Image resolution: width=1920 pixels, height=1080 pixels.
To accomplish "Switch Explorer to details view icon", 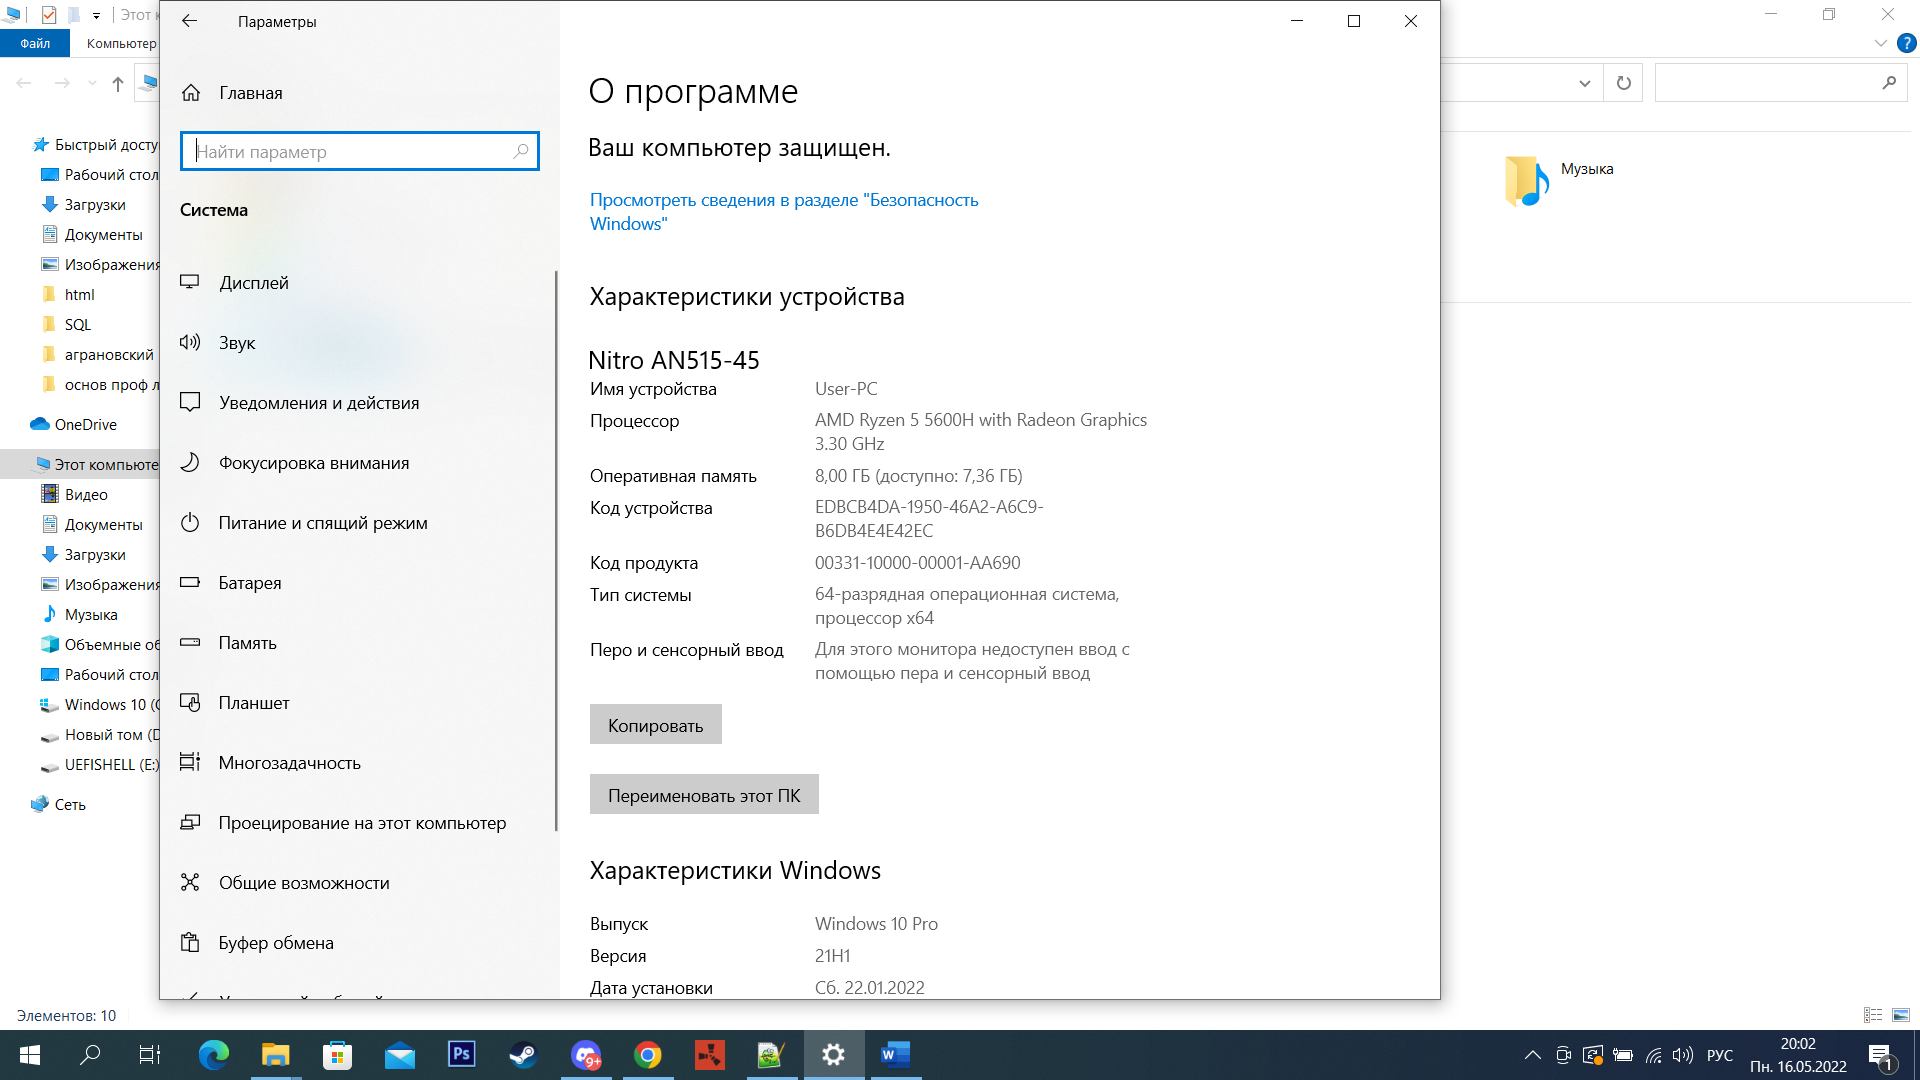I will tap(1873, 1015).
